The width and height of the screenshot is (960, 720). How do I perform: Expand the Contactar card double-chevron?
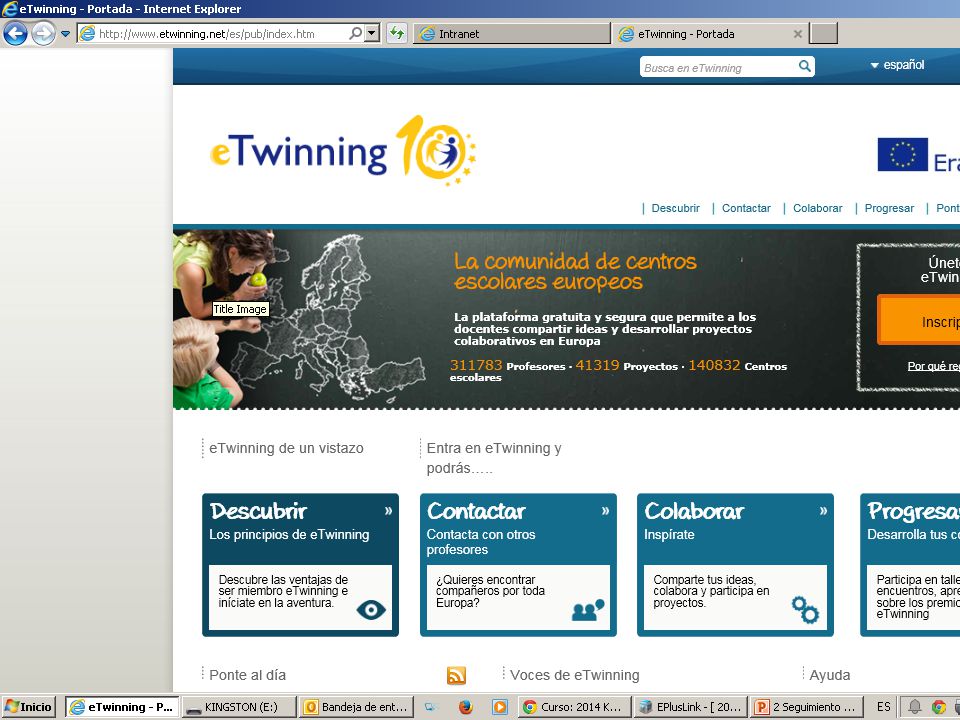pos(606,511)
